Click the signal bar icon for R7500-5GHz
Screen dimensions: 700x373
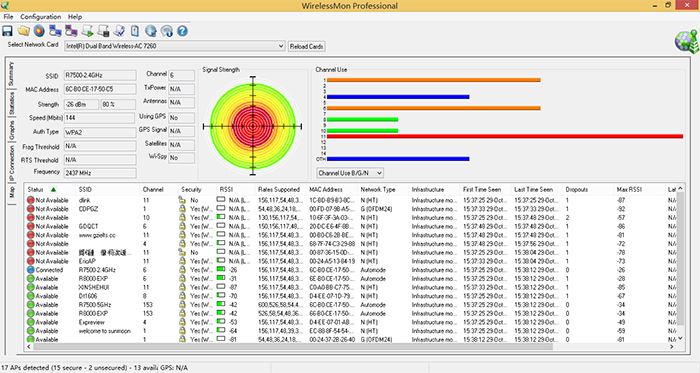click(x=221, y=304)
